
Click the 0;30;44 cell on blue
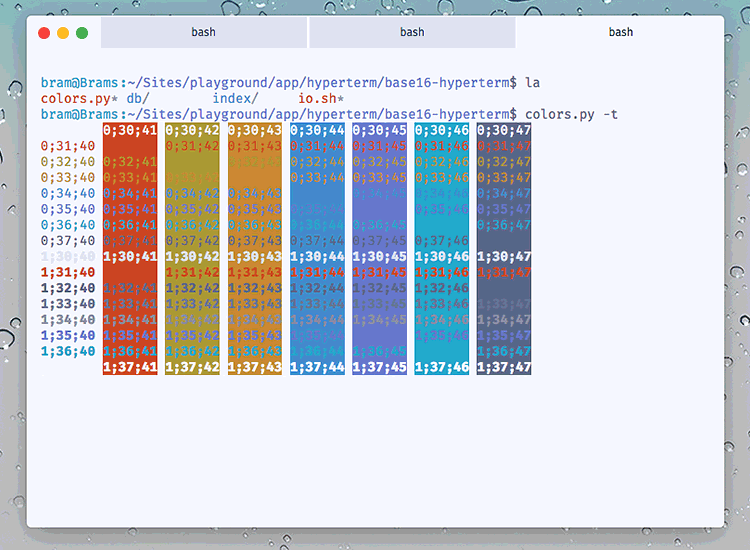pyautogui.click(x=317, y=130)
